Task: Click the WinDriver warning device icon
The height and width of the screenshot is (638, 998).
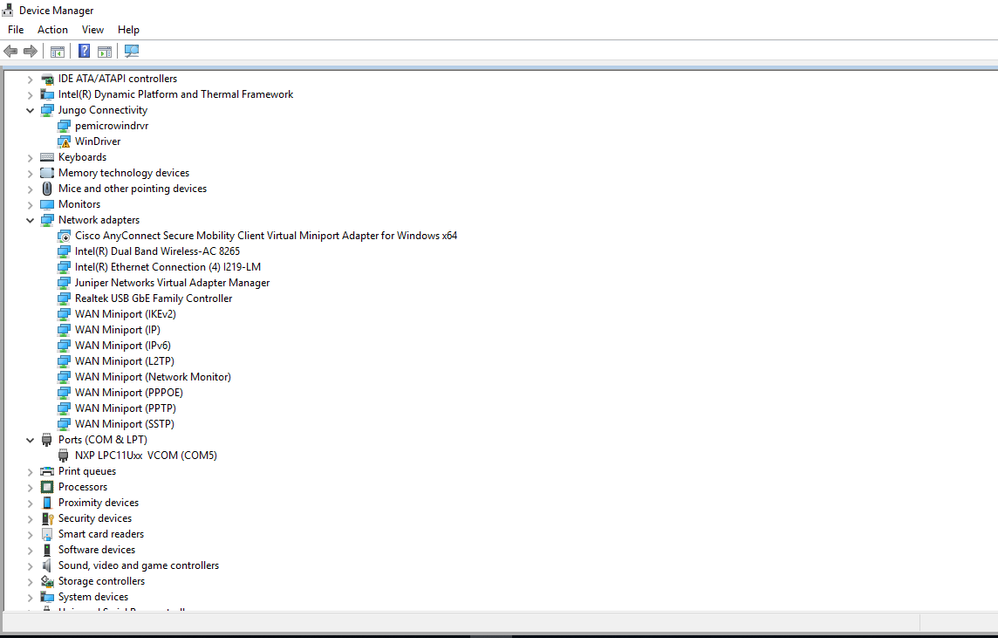Action: [64, 141]
